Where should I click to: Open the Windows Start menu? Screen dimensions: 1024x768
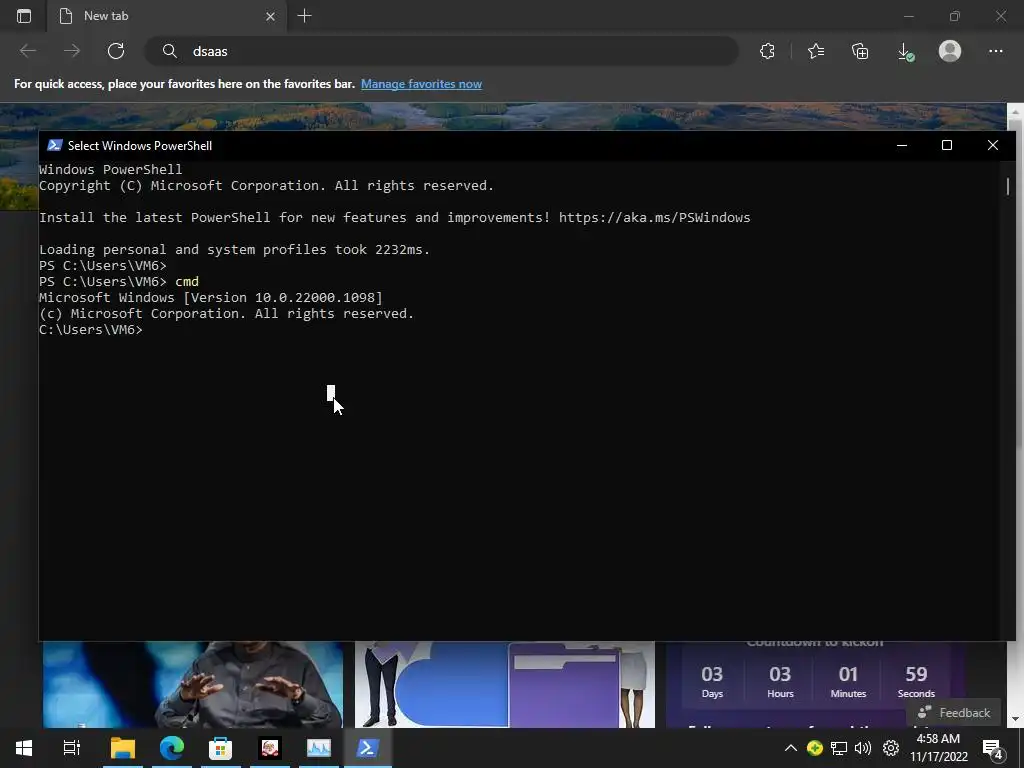point(24,748)
